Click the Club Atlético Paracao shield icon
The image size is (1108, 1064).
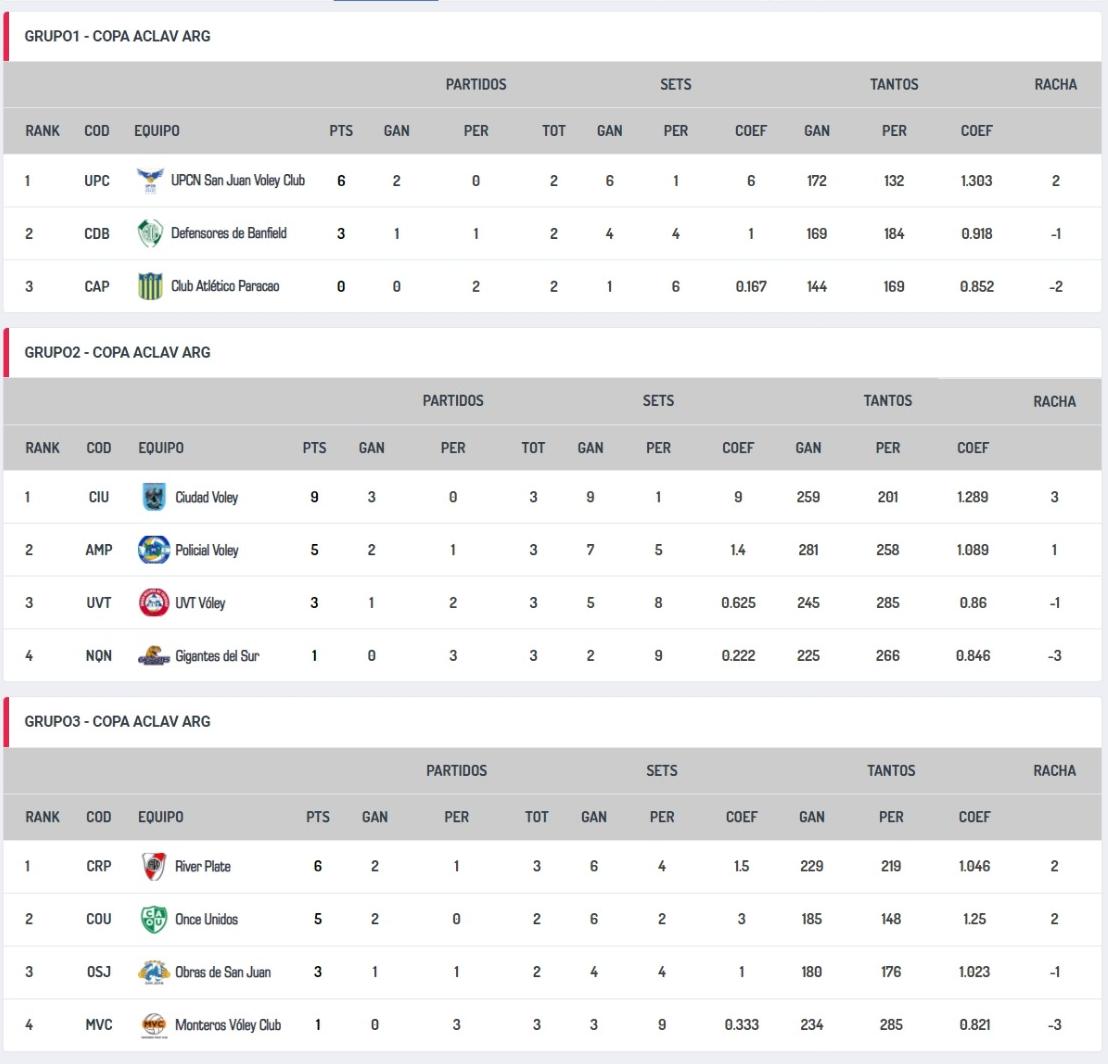tap(148, 287)
